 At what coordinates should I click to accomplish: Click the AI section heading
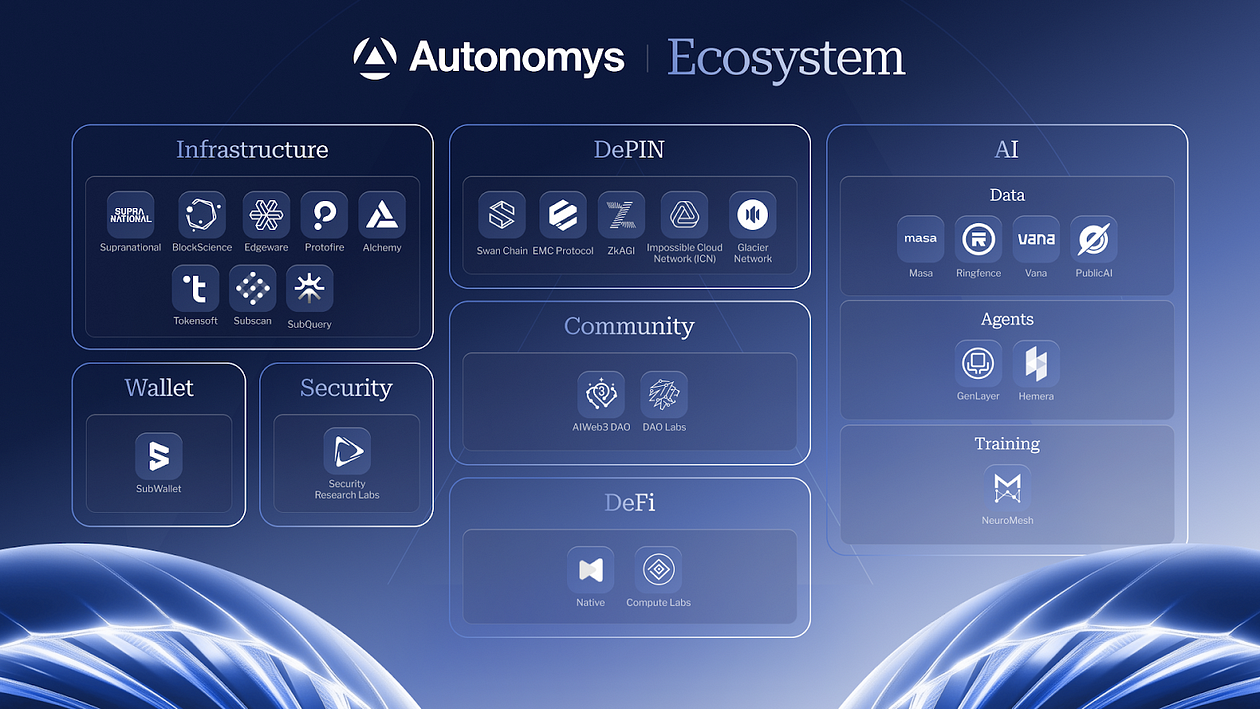coord(1007,150)
